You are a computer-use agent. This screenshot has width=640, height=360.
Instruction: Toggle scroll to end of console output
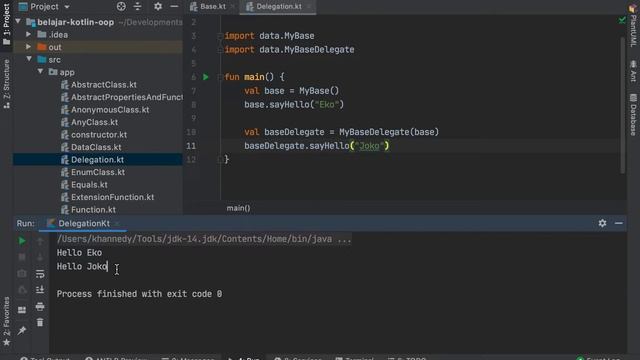pyautogui.click(x=40, y=290)
